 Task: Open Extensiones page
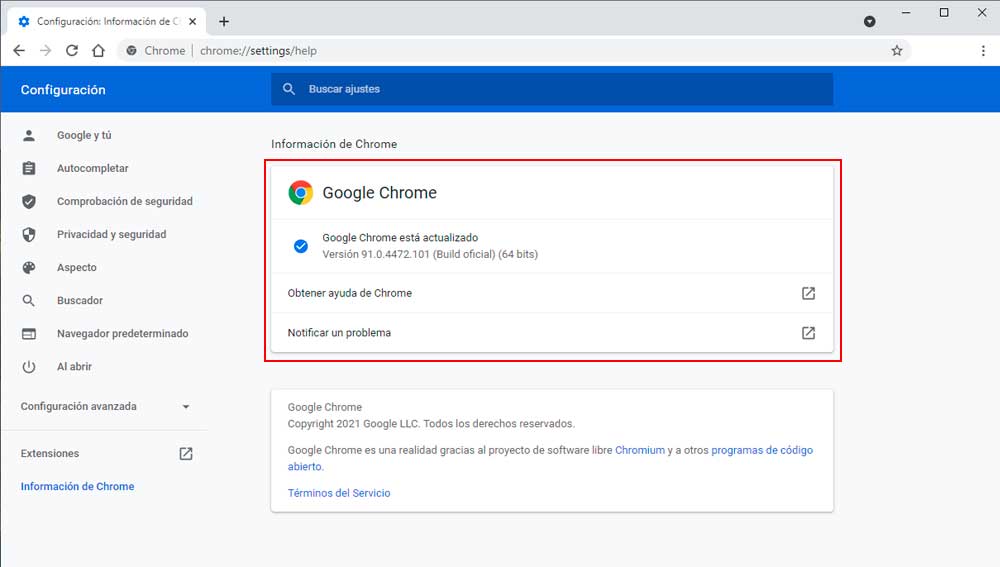coord(50,453)
